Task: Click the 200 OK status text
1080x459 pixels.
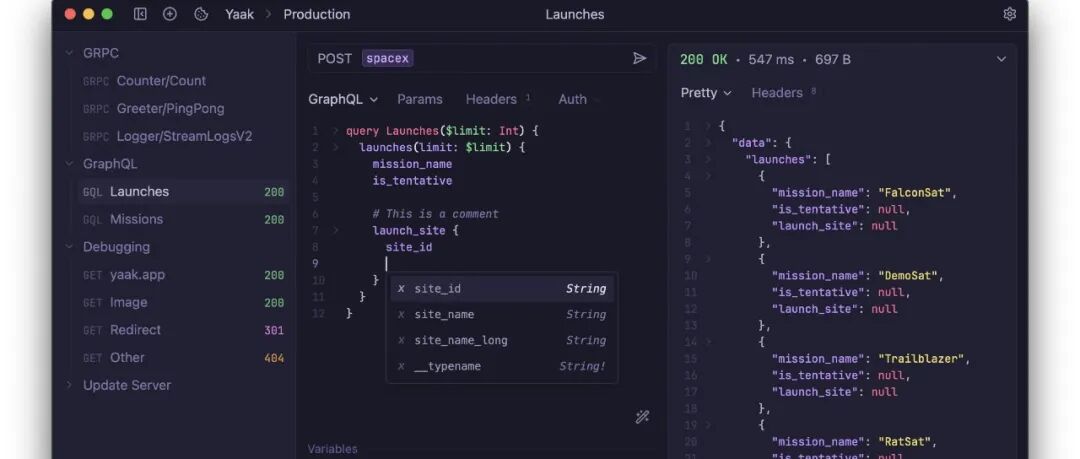Action: pos(704,59)
